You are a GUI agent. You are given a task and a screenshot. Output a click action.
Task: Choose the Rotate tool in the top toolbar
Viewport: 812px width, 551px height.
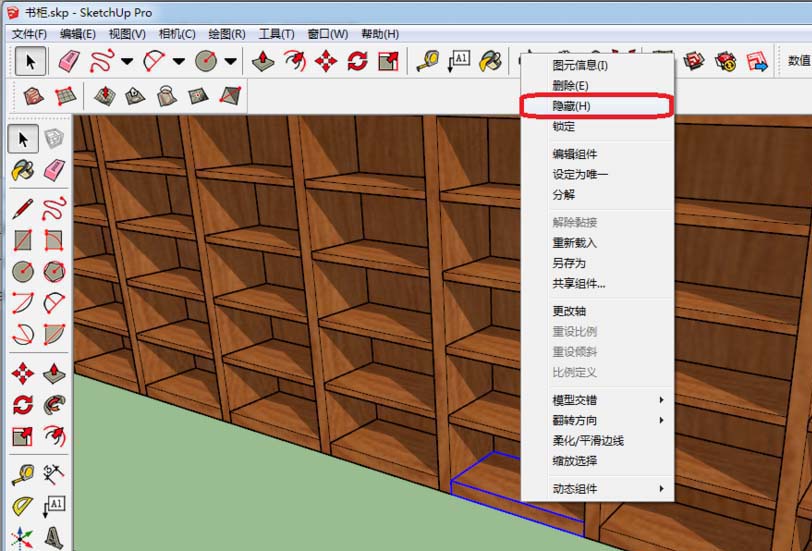[357, 61]
